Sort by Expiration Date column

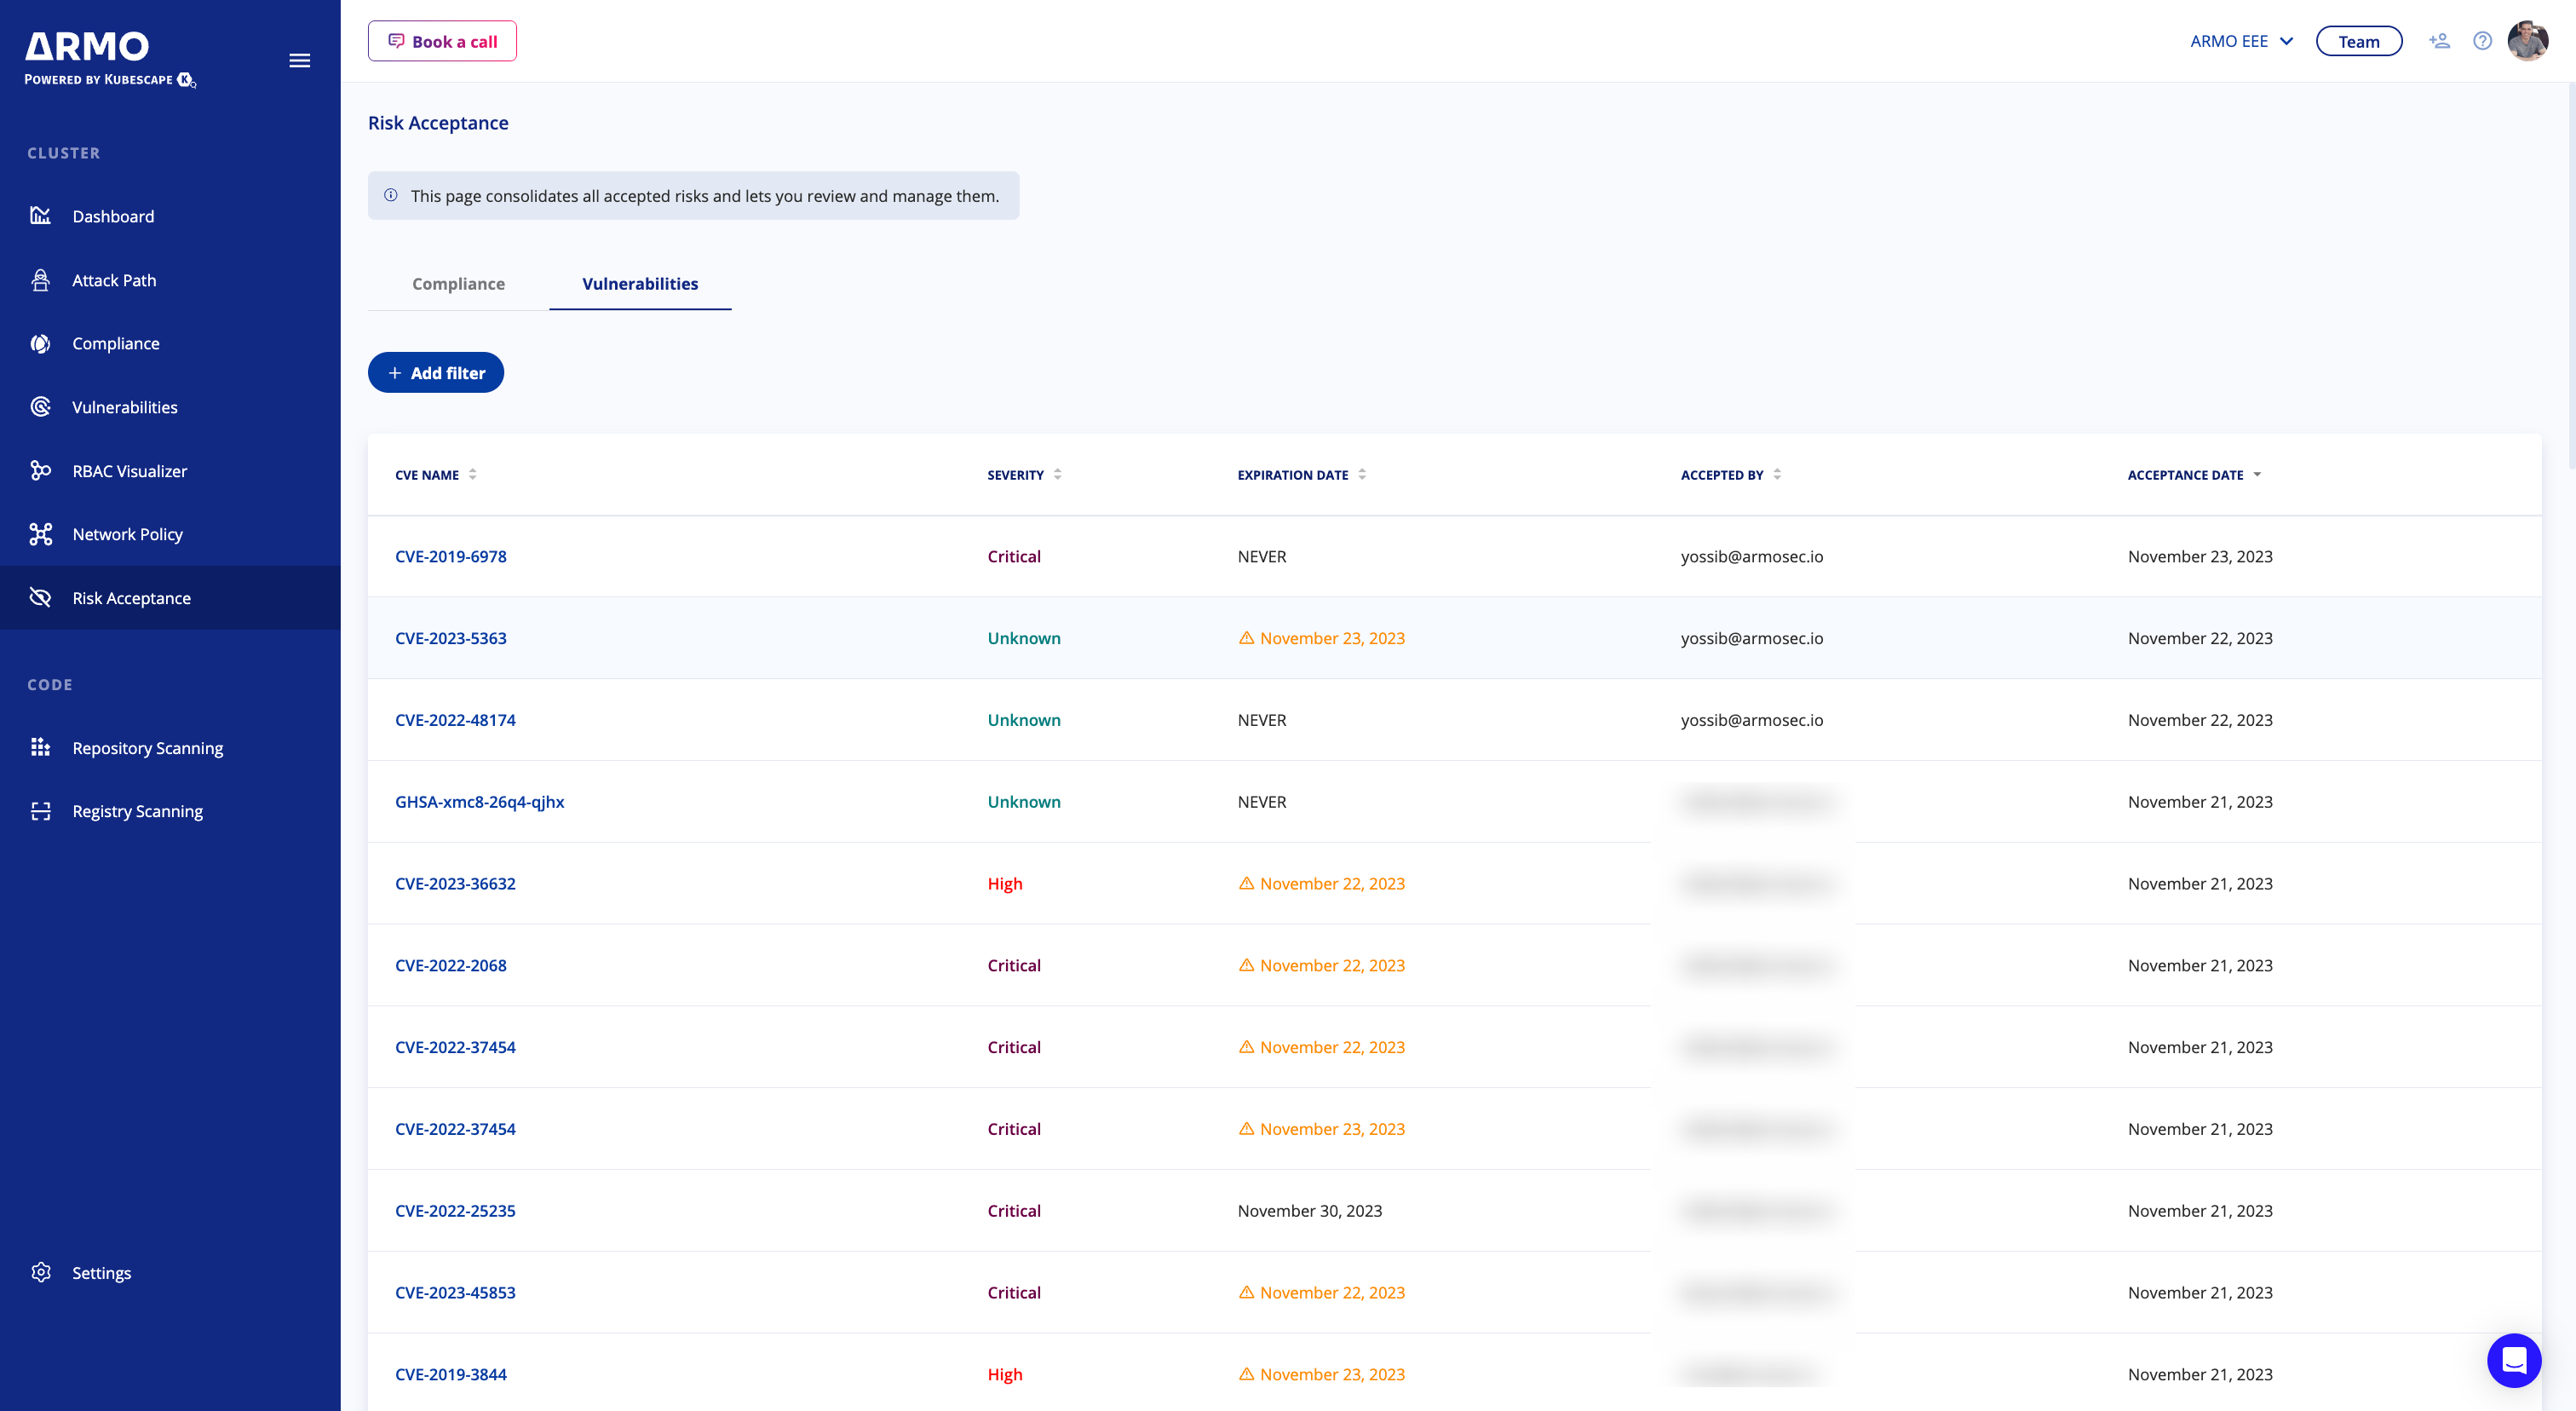pyautogui.click(x=1361, y=475)
